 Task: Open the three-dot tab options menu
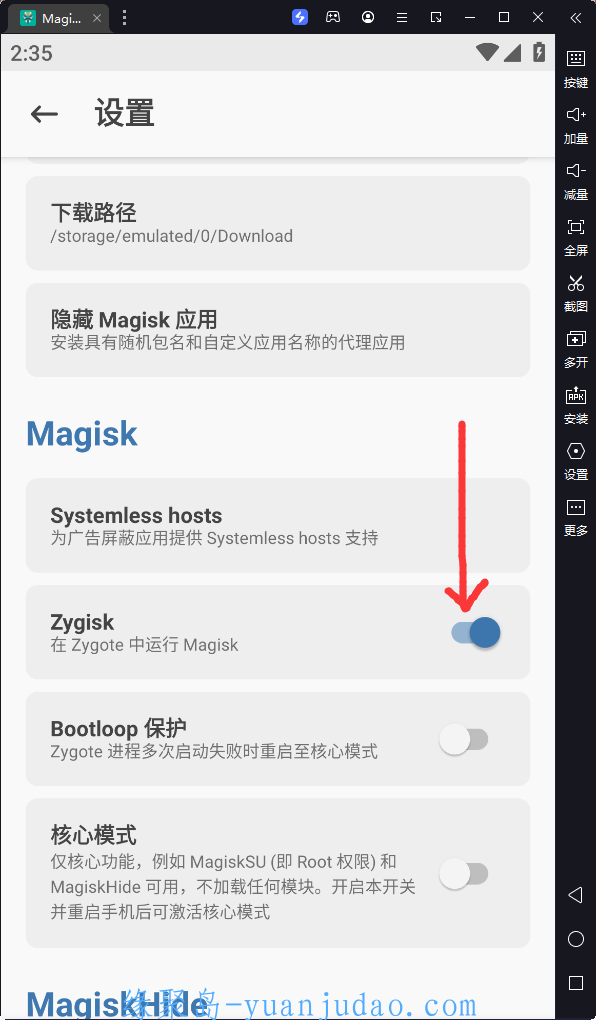tap(124, 18)
